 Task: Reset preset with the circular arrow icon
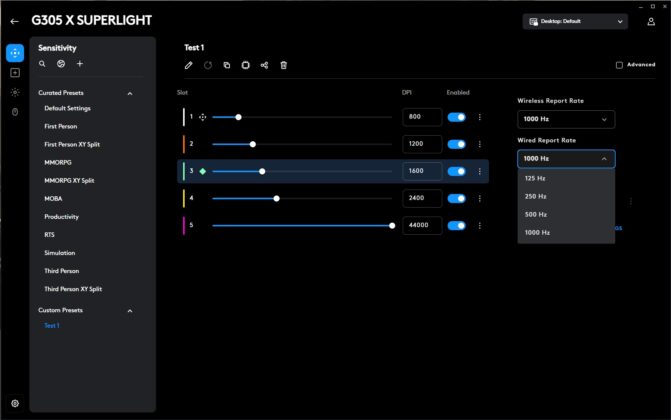pyautogui.click(x=208, y=65)
